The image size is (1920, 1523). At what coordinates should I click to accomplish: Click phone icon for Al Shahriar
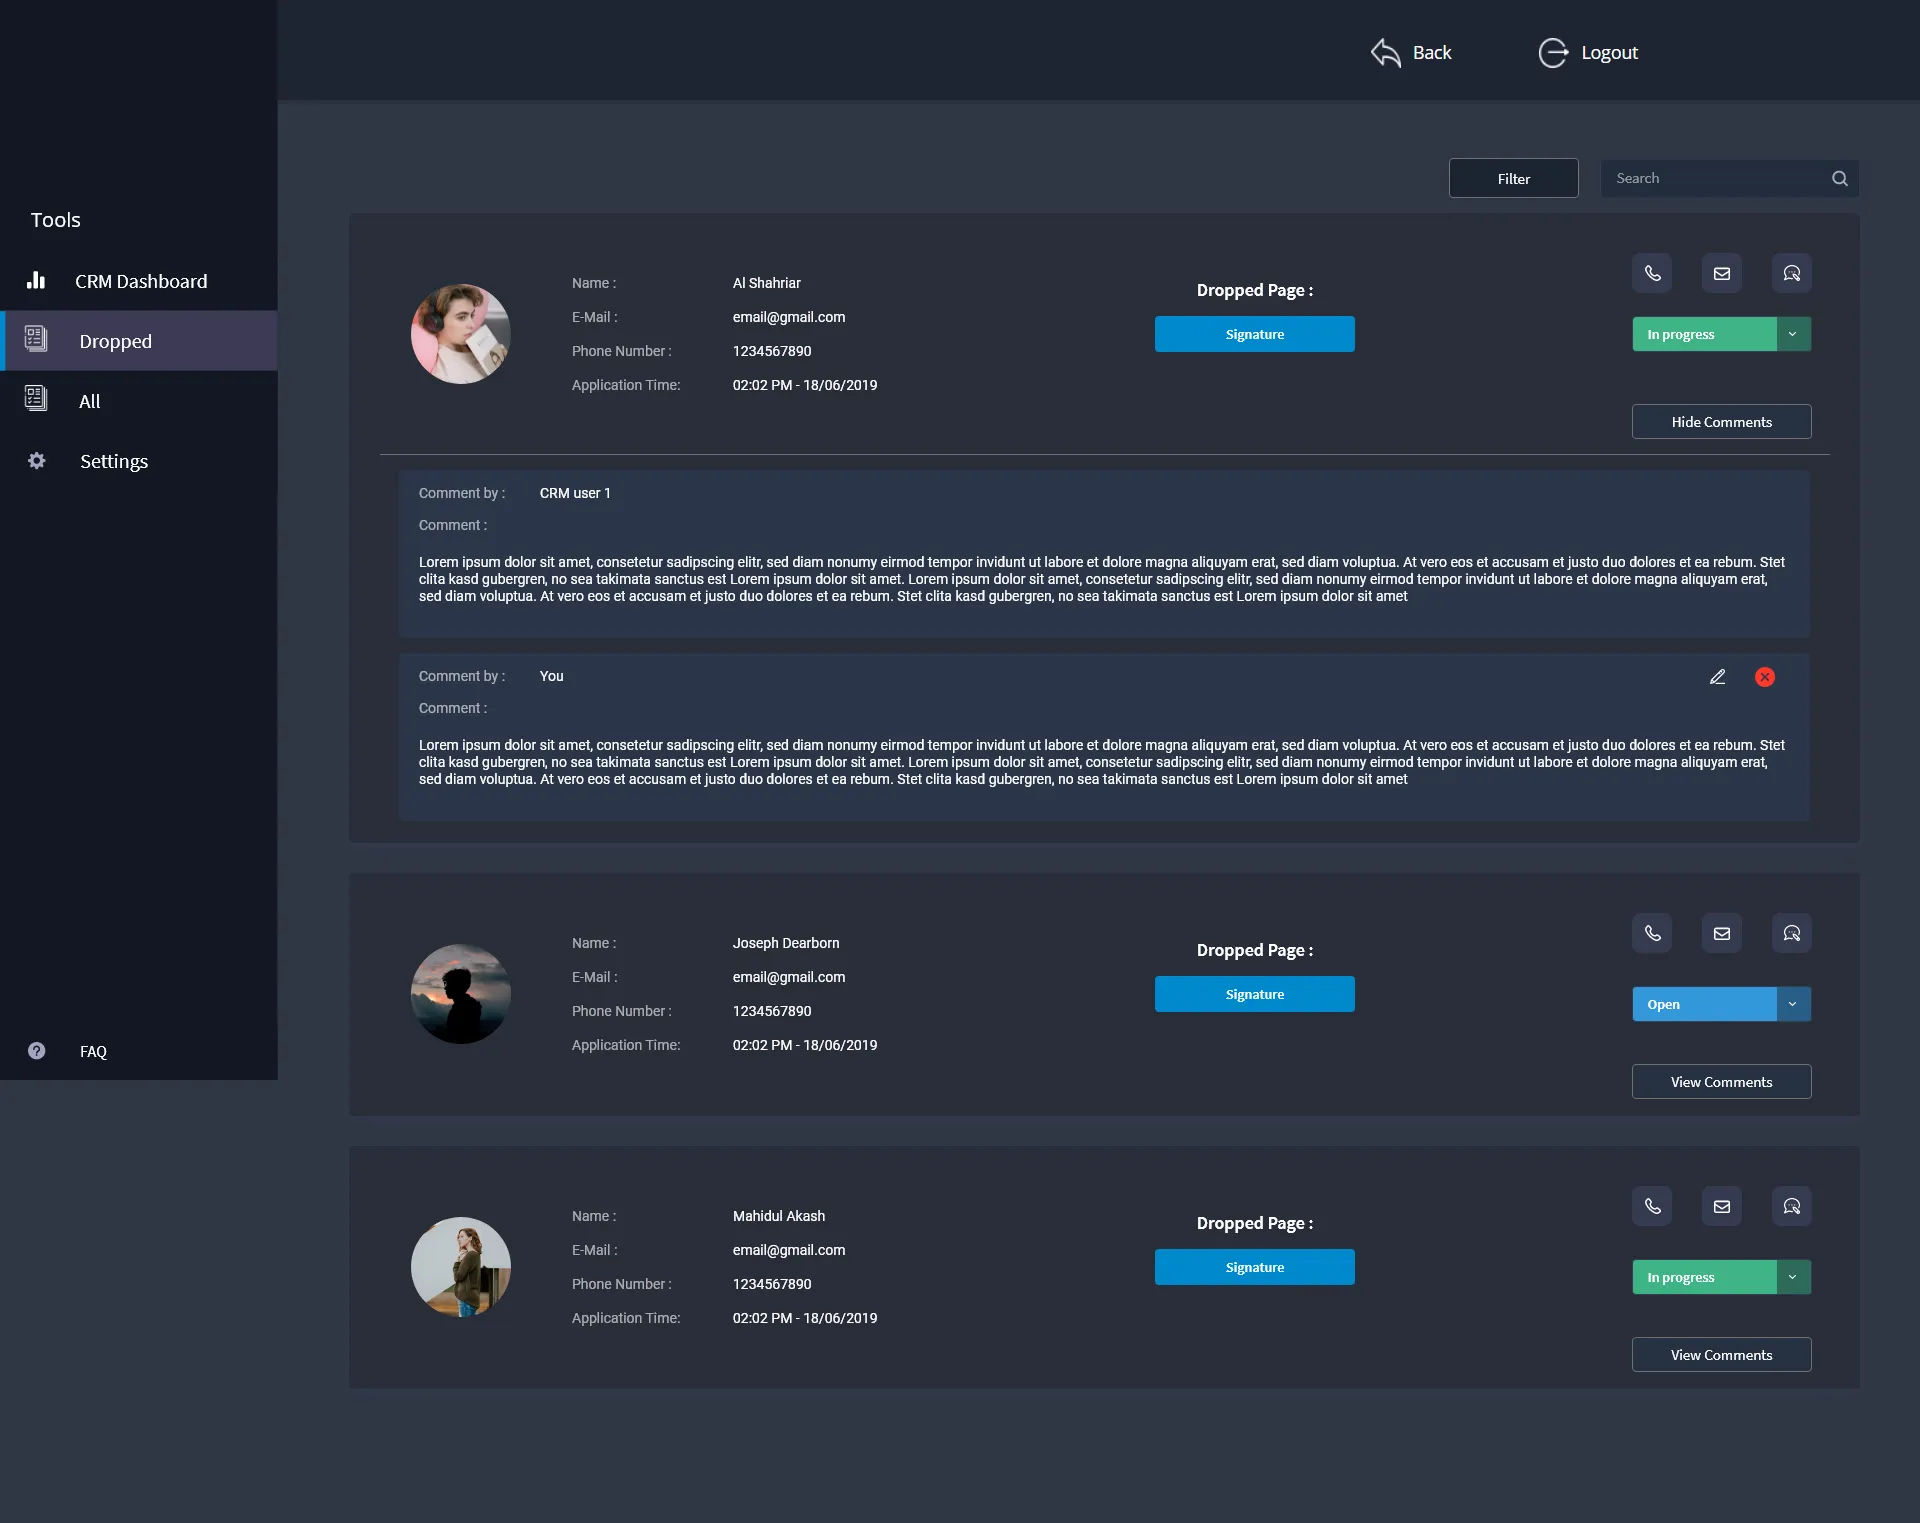[x=1652, y=273]
